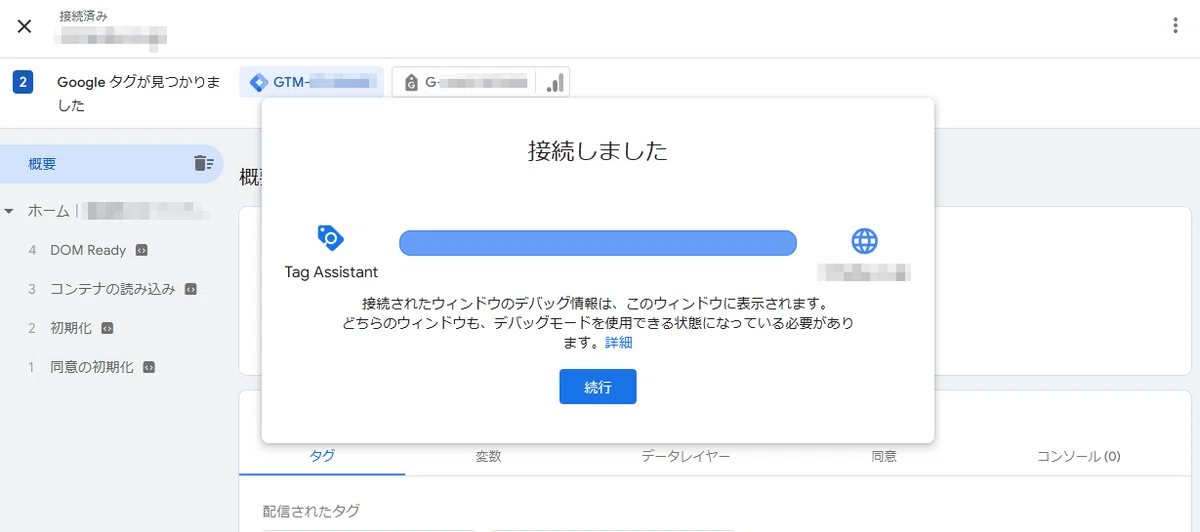Click the code icon beside DOM Ready
Screen dimensions: 1200x532
click(142, 250)
